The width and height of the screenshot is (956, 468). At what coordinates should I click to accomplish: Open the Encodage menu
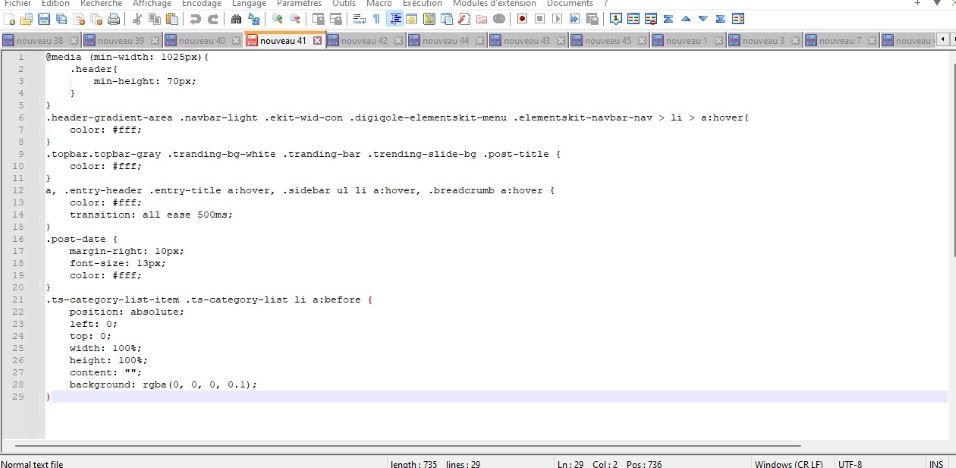pos(202,3)
